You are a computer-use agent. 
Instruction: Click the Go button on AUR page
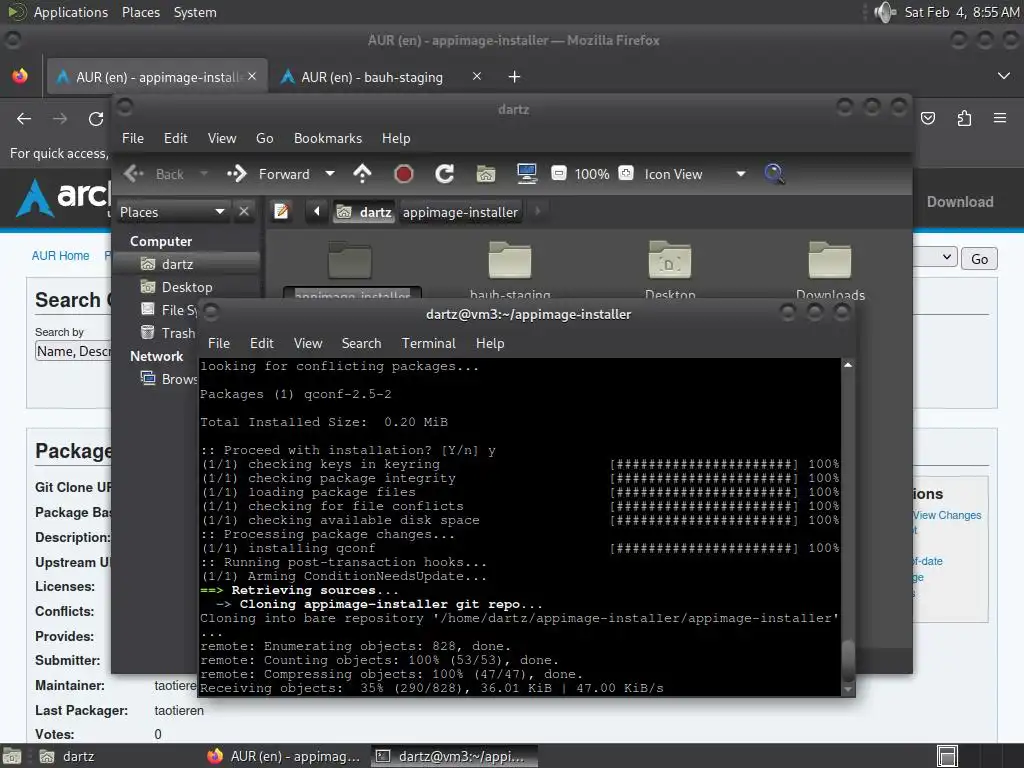[x=979, y=259]
